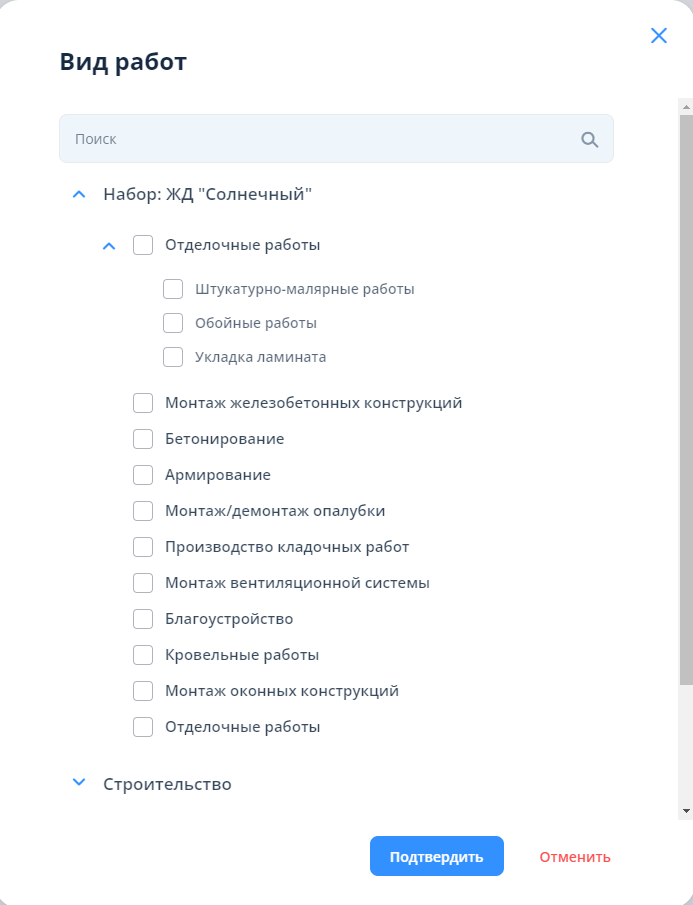
Task: Collapse the Набор: ЖД "Солнечный" group
Action: (79, 195)
